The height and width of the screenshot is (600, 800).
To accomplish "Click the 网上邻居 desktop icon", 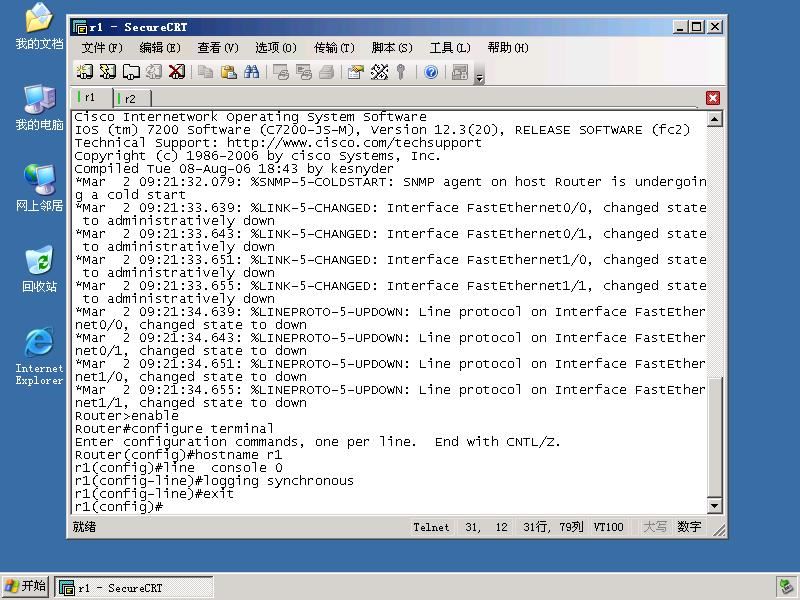I will pyautogui.click(x=39, y=188).
